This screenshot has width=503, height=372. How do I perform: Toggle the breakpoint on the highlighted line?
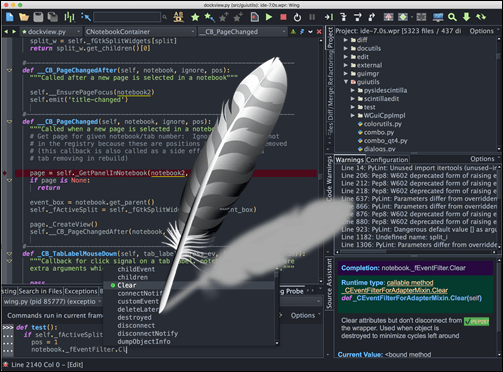pyautogui.click(x=5, y=173)
